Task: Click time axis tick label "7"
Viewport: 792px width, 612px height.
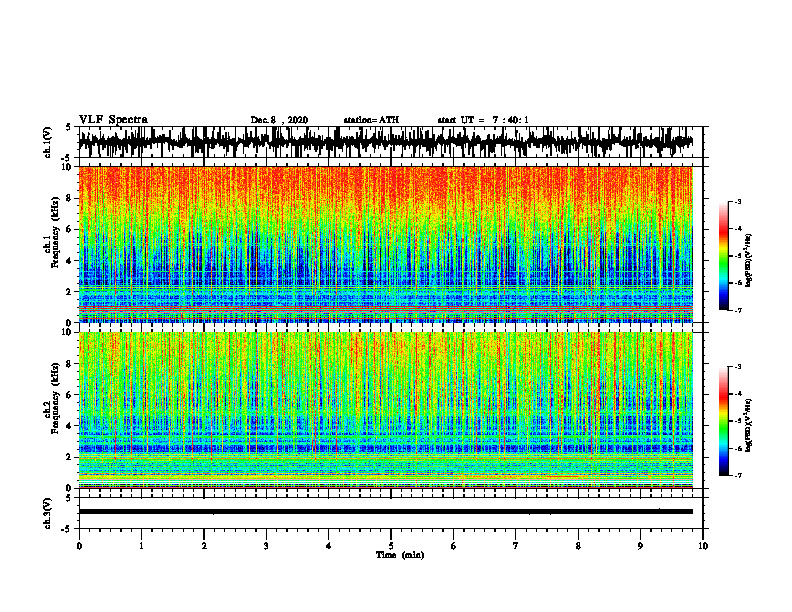Action: pos(516,546)
